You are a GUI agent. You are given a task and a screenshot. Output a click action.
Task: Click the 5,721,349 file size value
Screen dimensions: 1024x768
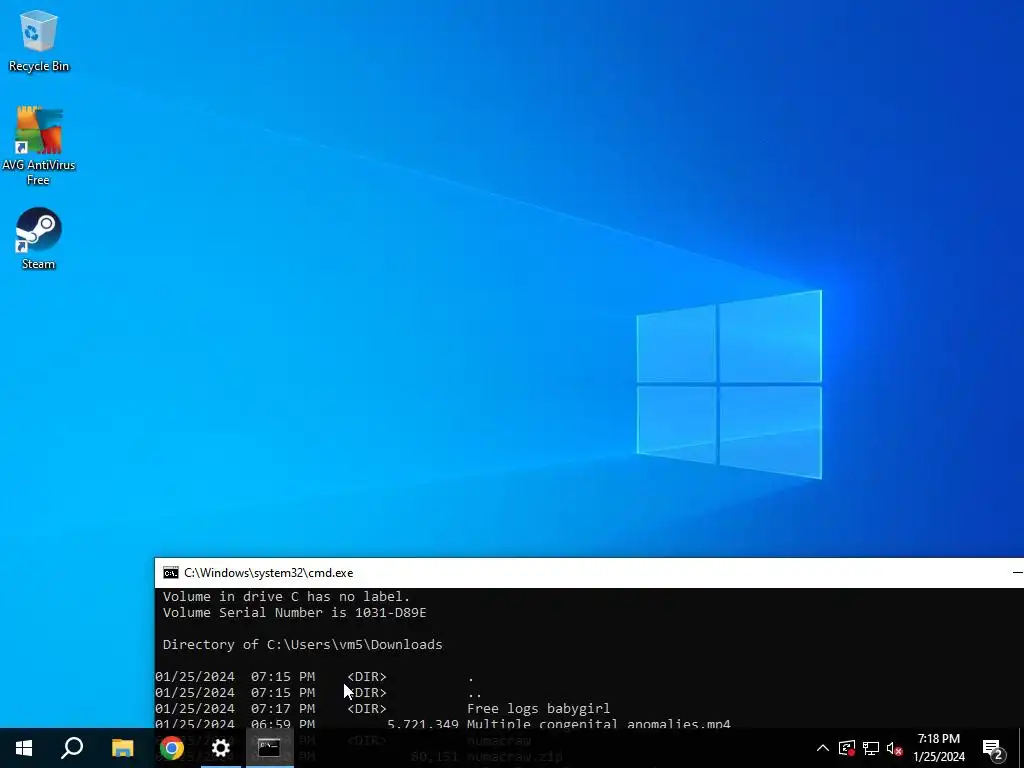coord(423,724)
